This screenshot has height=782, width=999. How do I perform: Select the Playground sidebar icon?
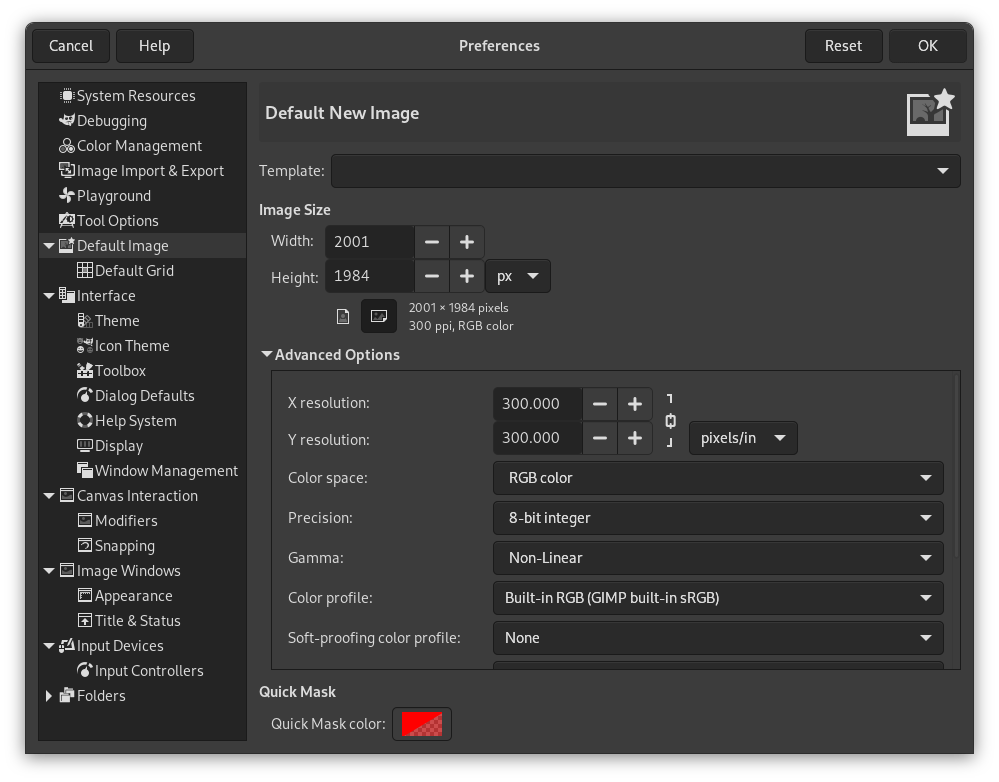(x=65, y=195)
